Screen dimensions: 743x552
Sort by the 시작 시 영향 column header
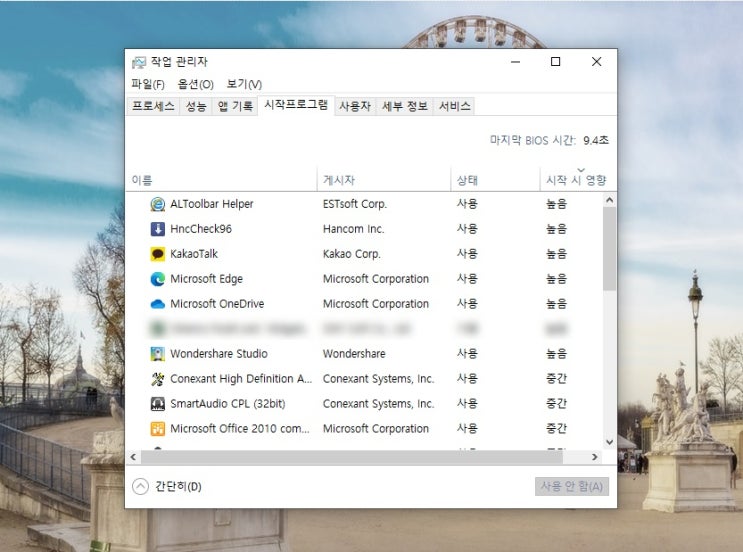click(576, 180)
